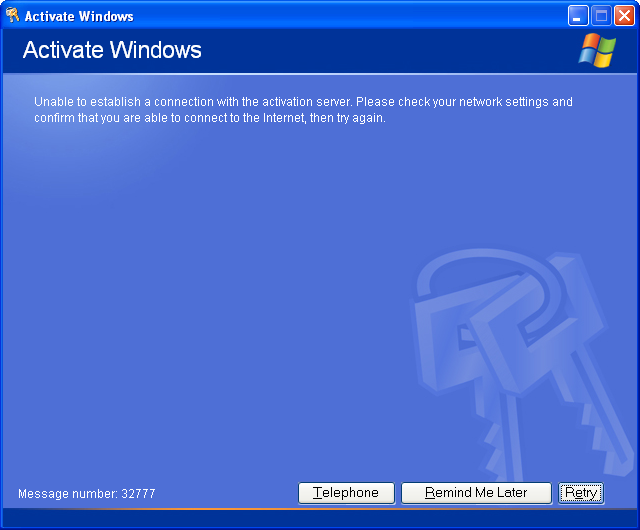Screen dimensions: 640x530
Task: Click the Telephone button
Action: (x=346, y=493)
